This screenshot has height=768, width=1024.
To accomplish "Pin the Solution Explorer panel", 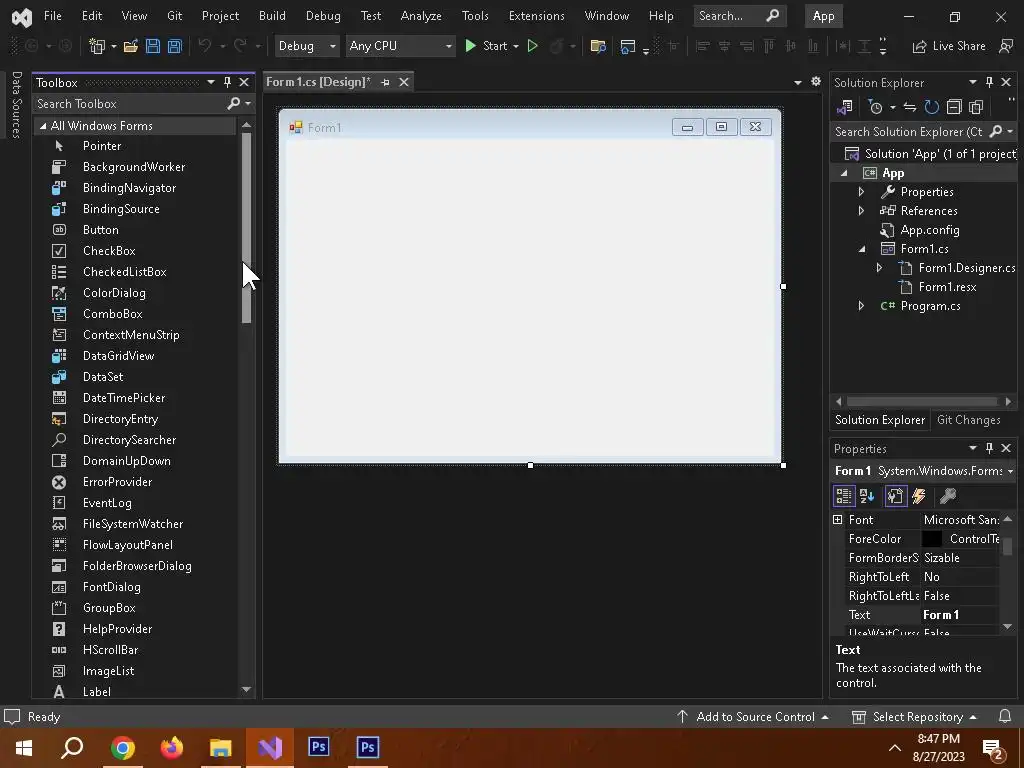I will (989, 82).
